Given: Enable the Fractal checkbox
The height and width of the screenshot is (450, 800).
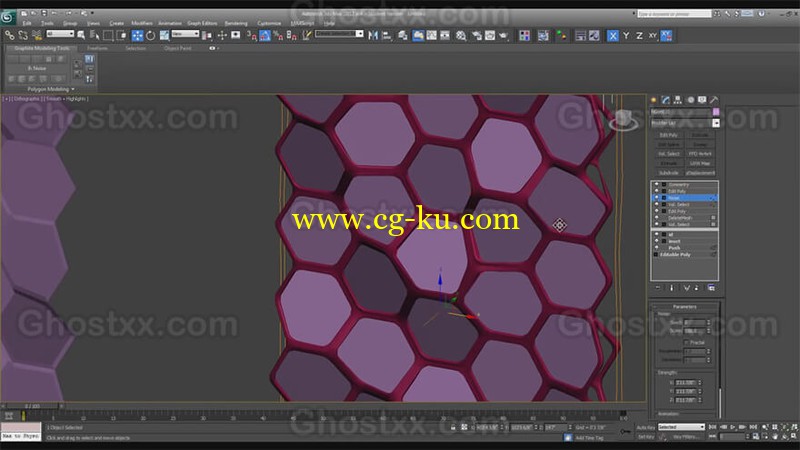Looking at the screenshot, I should click(x=686, y=342).
